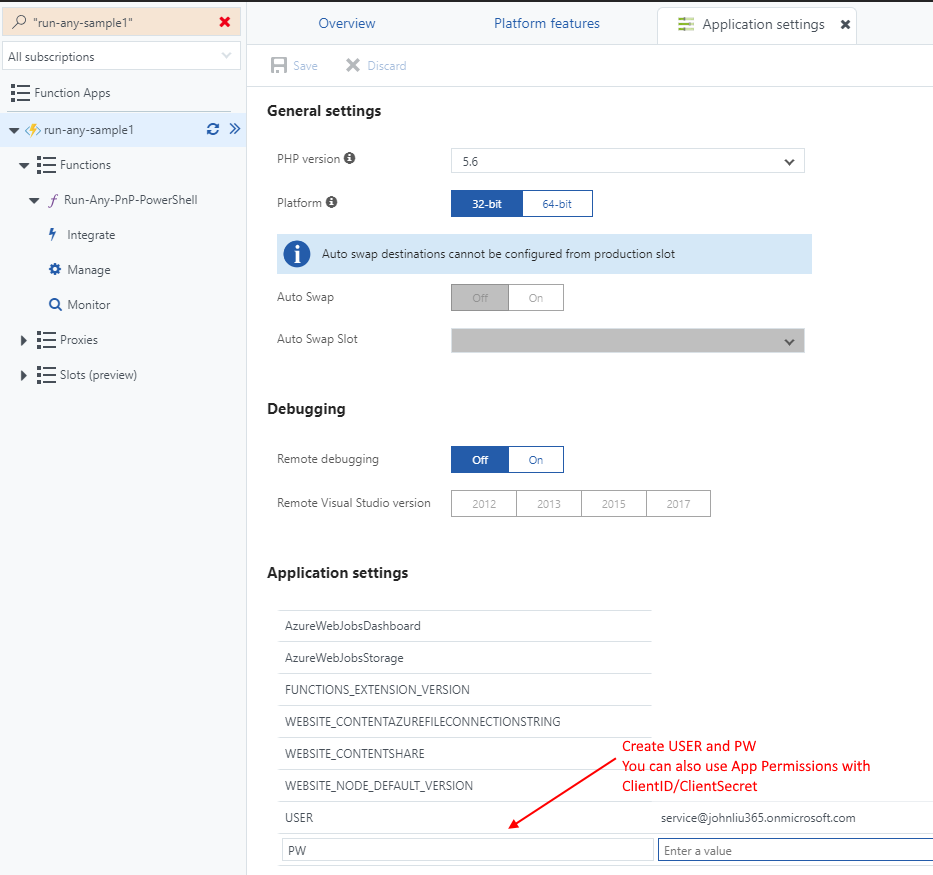The image size is (933, 875).
Task: Open Manage gear item in sidebar
Action: [x=88, y=270]
